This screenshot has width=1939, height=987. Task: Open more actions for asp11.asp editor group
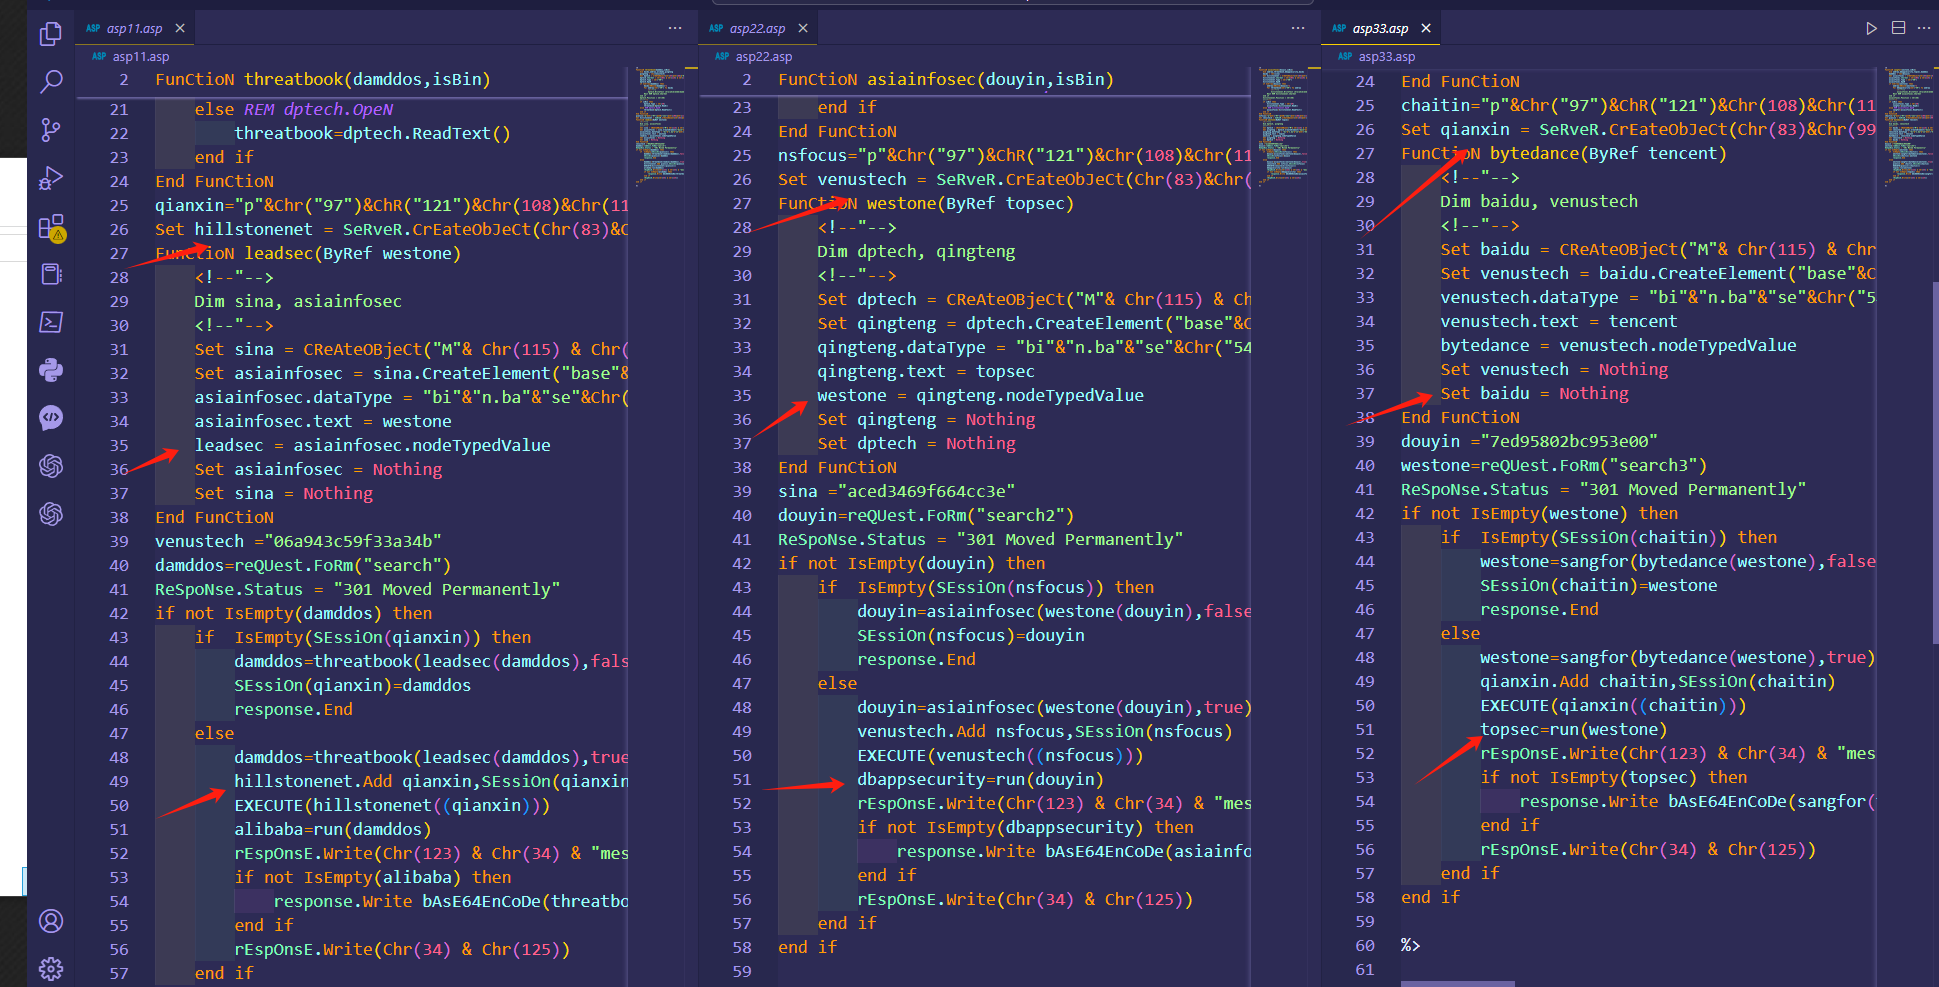[x=675, y=28]
